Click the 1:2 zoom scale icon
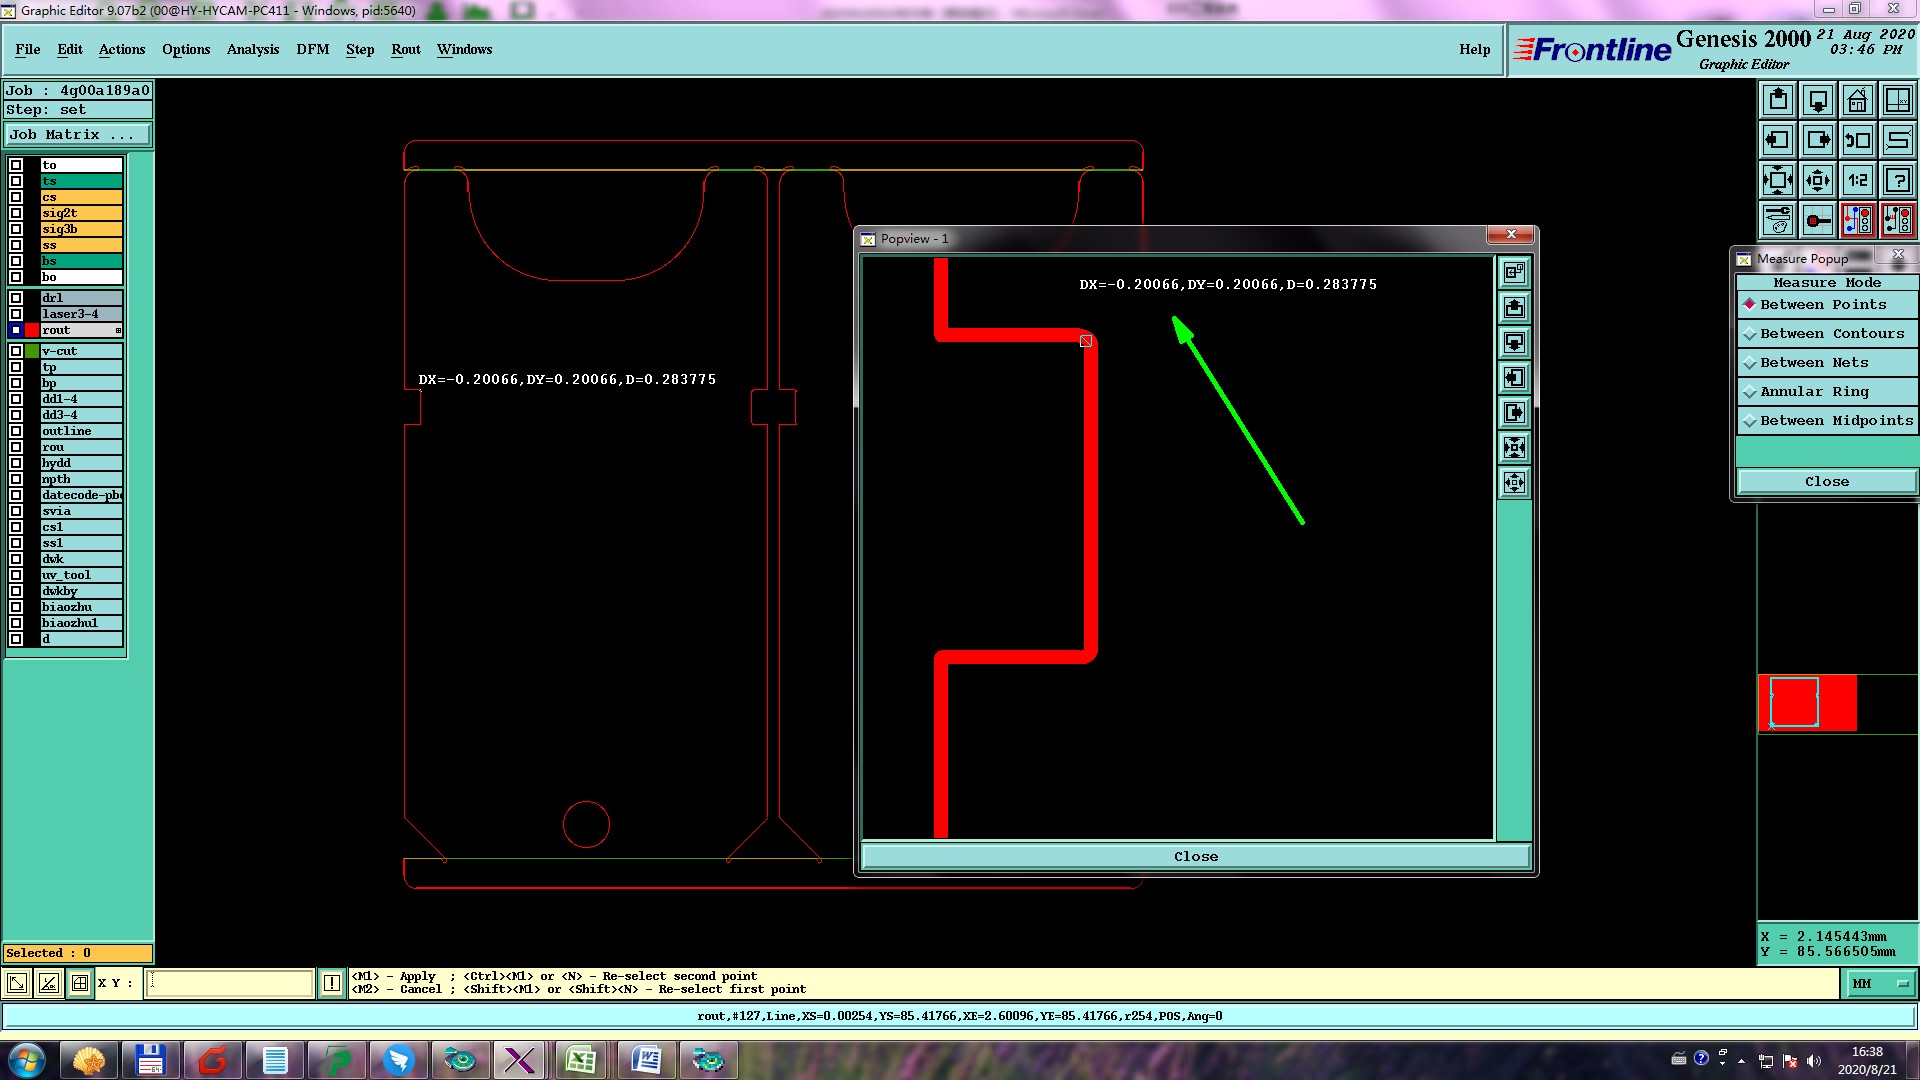This screenshot has height=1080, width=1920. (x=1857, y=180)
